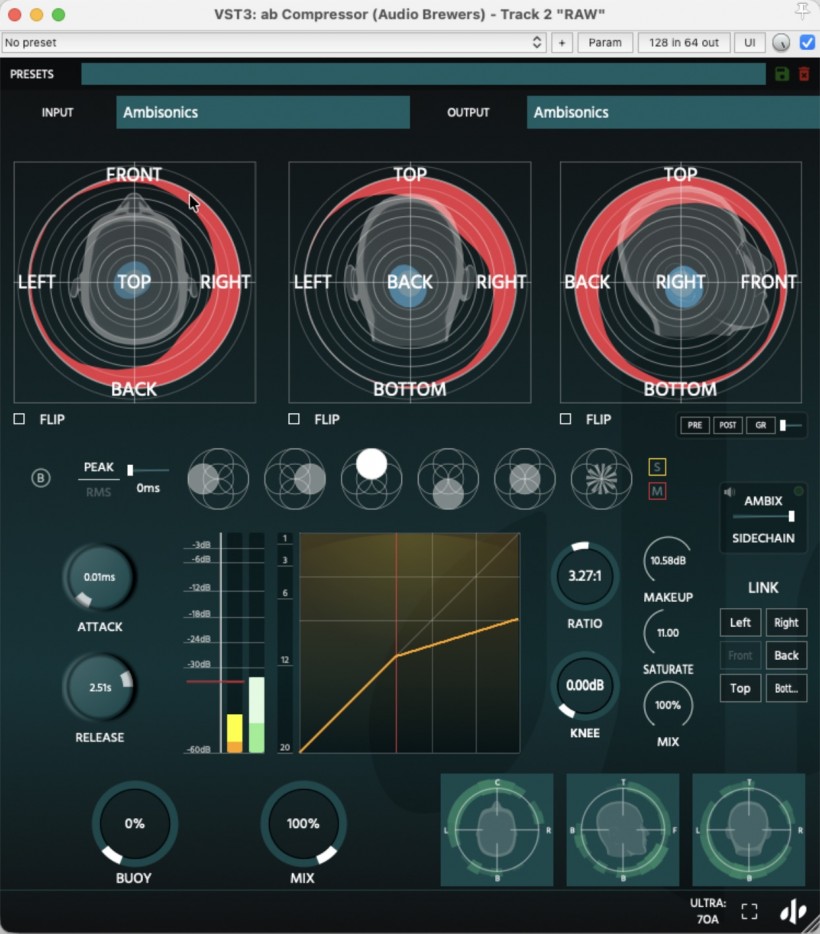Open the 128 in 64 out routing
Viewport: 820px width, 934px height.
pyautogui.click(x=684, y=43)
